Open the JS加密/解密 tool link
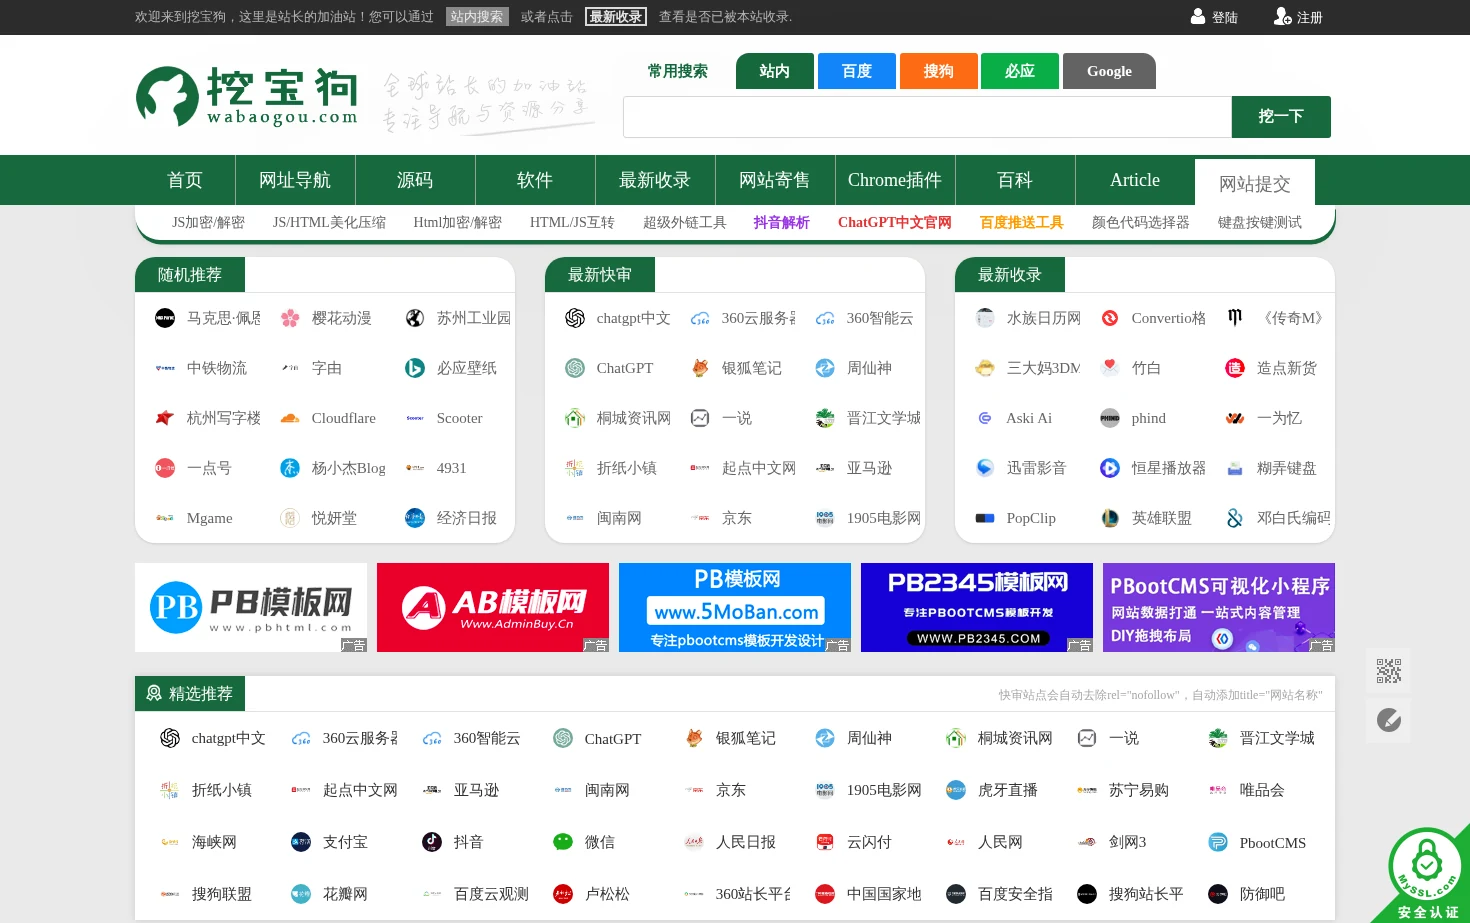 click(x=208, y=222)
